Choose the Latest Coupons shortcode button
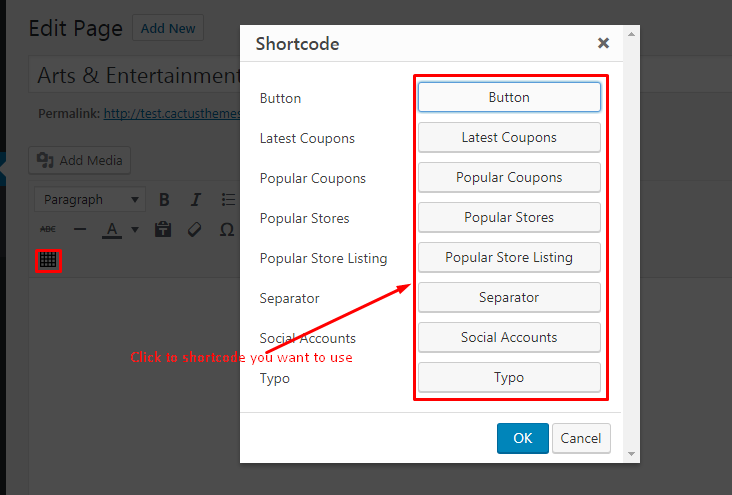This screenshot has width=732, height=495. (x=509, y=137)
